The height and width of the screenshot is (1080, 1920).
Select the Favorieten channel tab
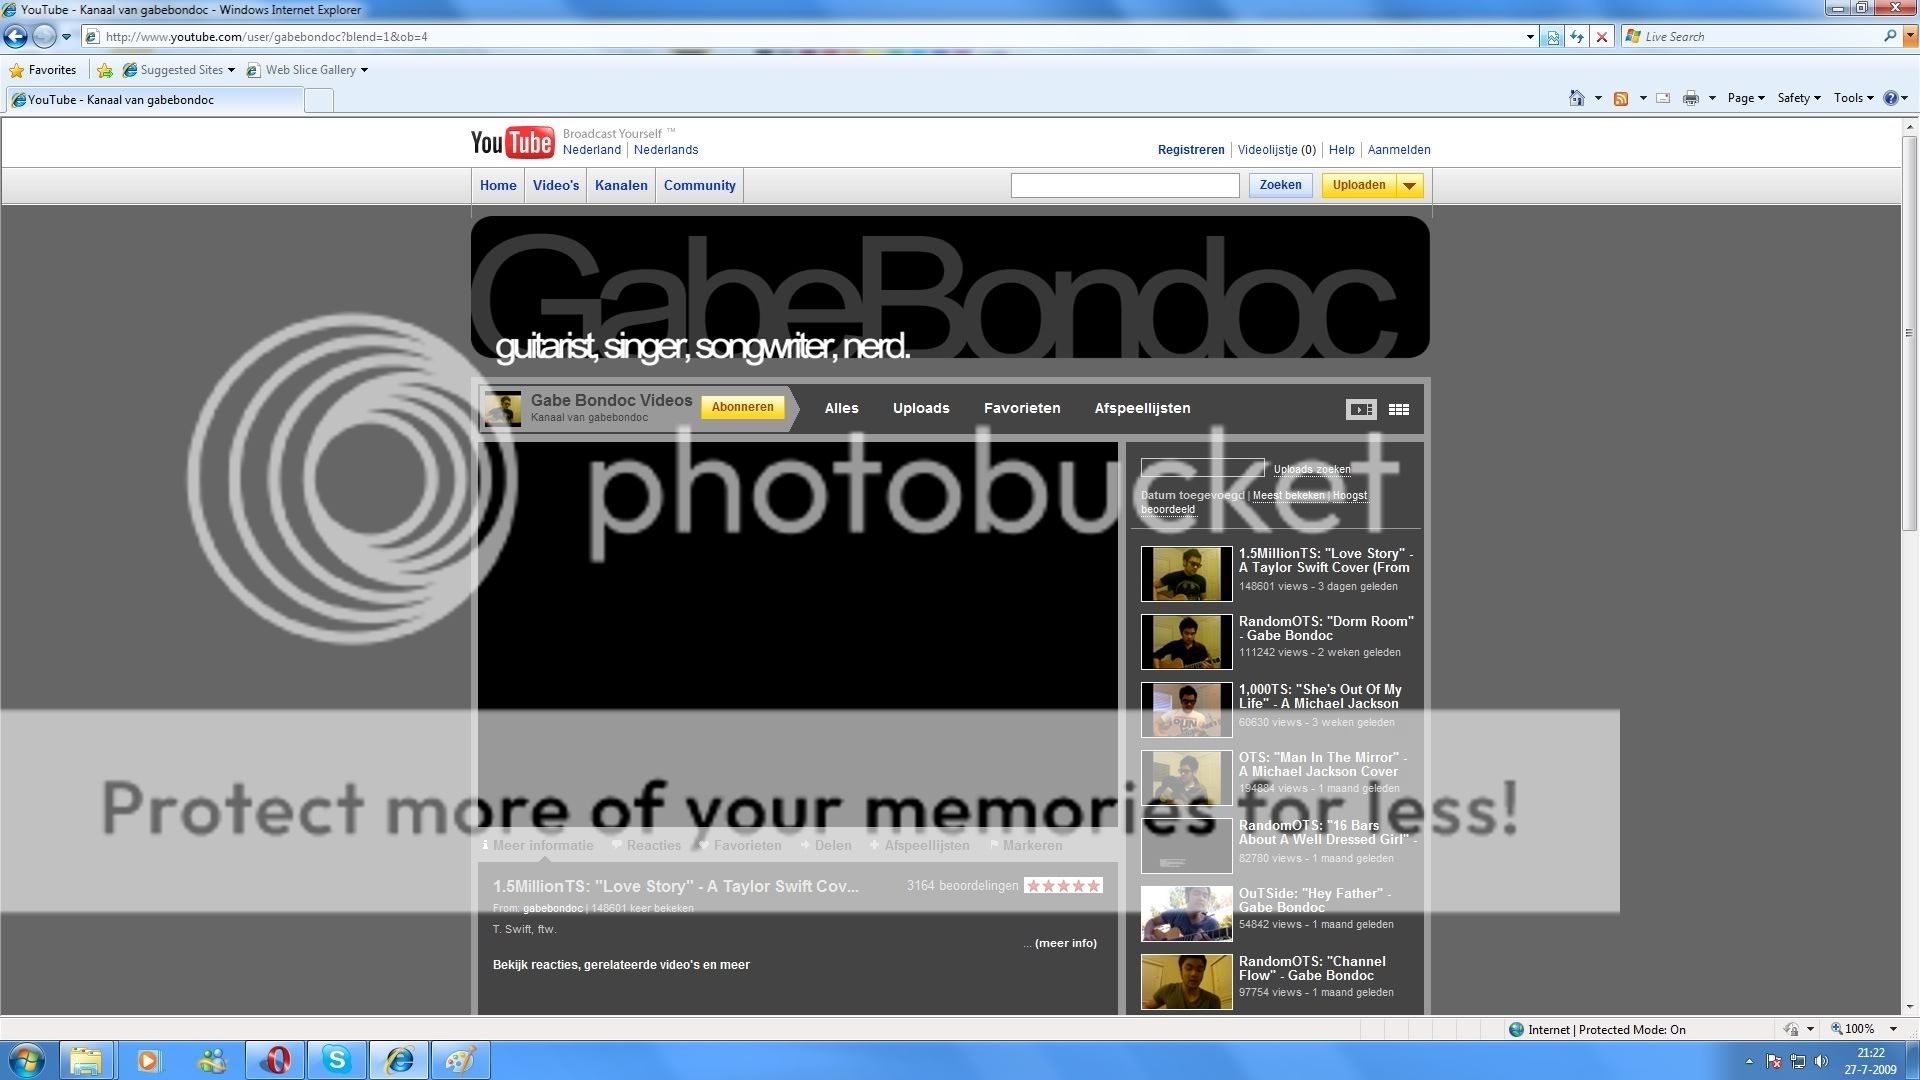tap(1022, 408)
